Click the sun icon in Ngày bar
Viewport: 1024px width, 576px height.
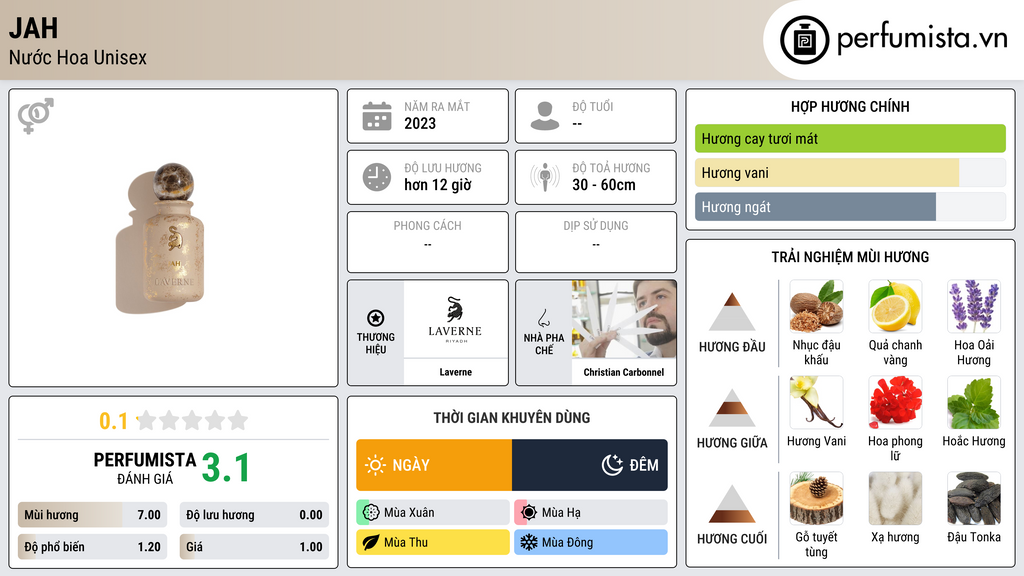click(x=375, y=465)
